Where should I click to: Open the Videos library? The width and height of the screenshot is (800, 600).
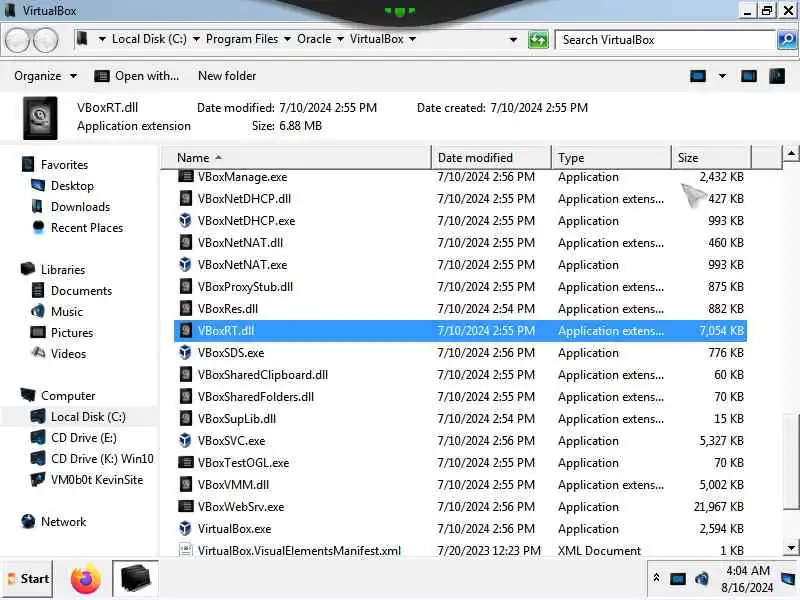(x=68, y=354)
